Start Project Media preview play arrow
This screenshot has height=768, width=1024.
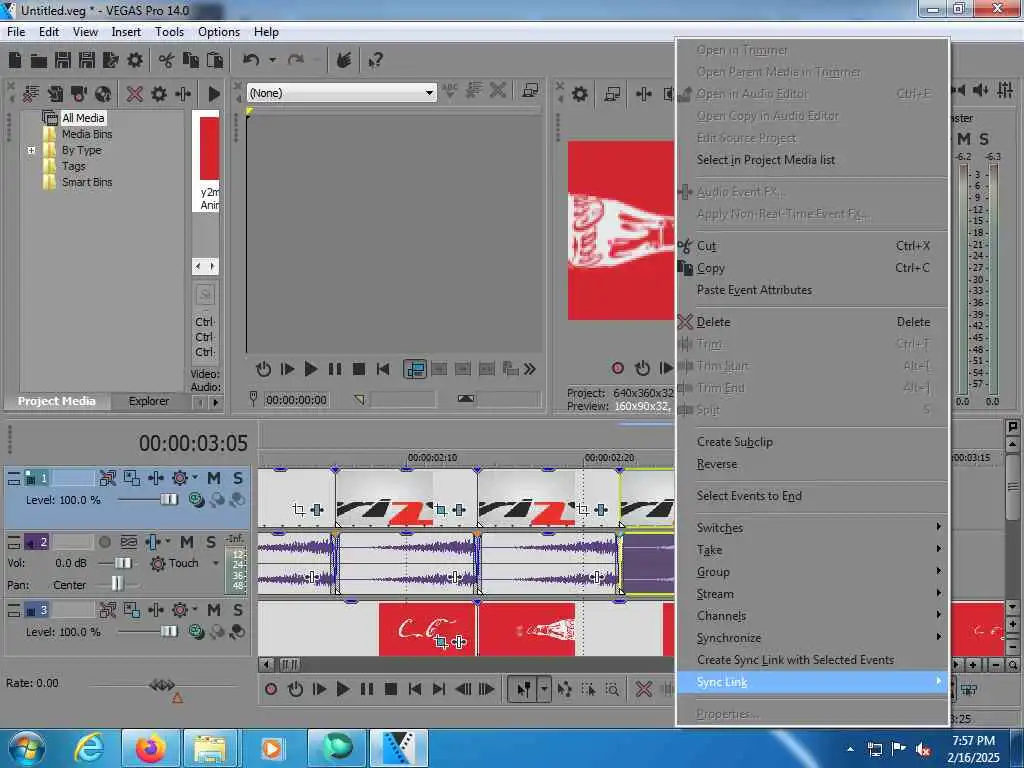coord(214,94)
